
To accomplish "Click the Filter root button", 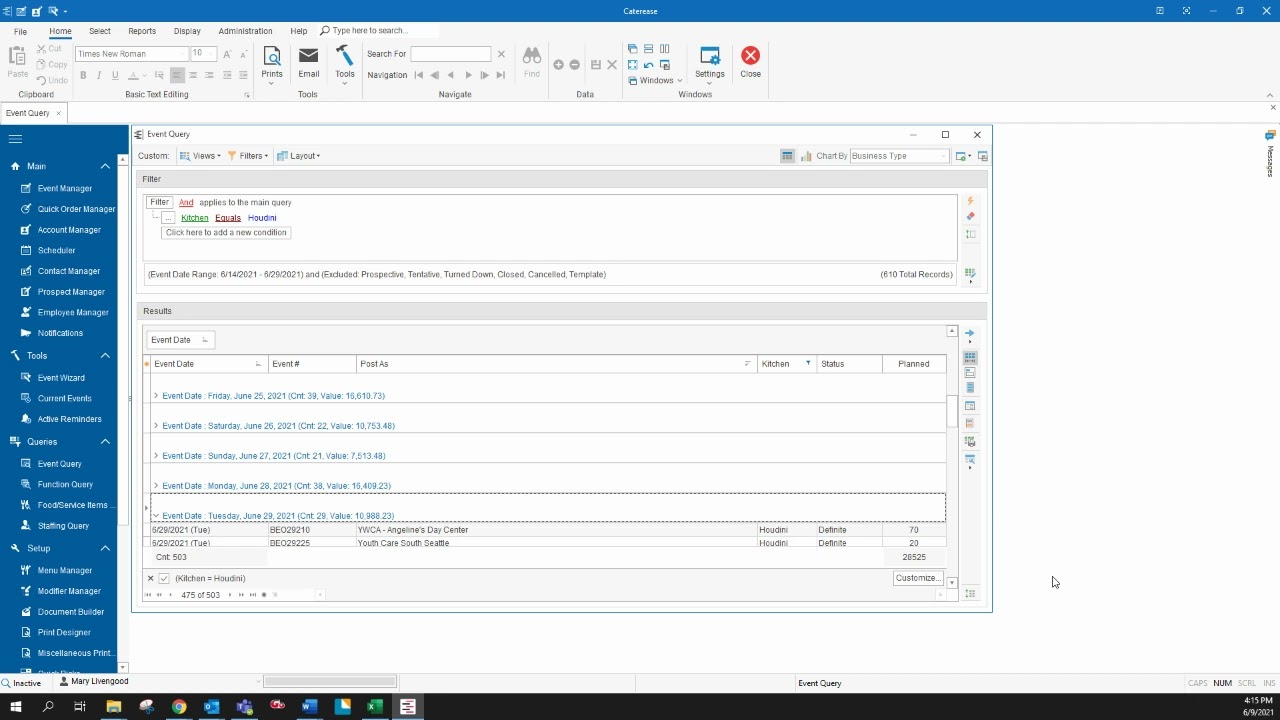I will pos(159,202).
